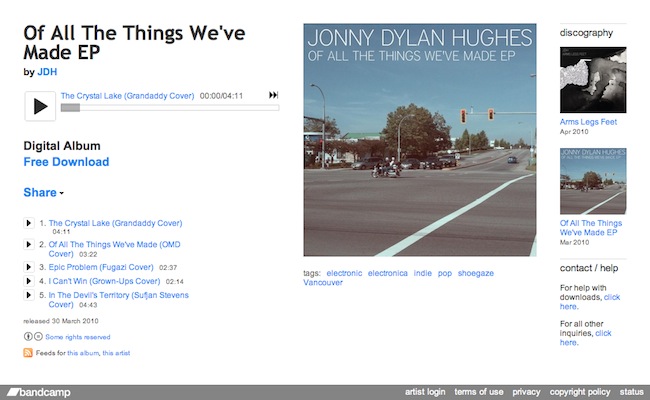
Task: Open artist login in the footer
Action: click(x=425, y=392)
